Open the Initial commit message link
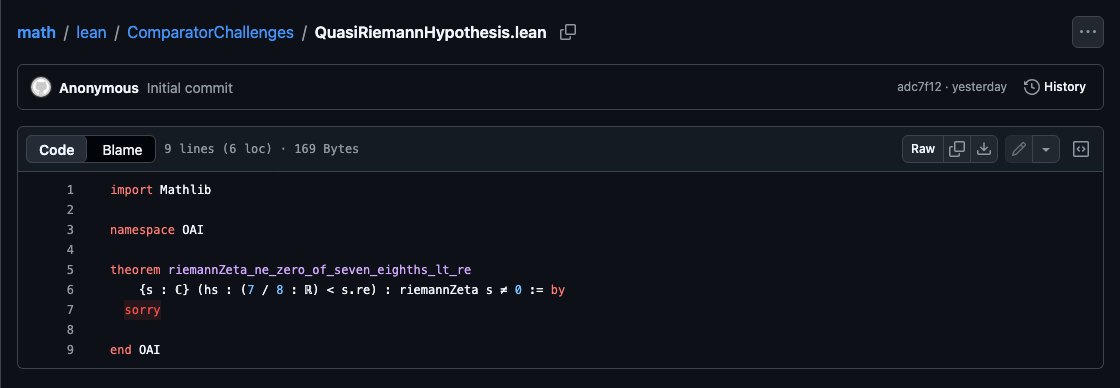Viewport: 1120px width, 388px height. coord(190,88)
